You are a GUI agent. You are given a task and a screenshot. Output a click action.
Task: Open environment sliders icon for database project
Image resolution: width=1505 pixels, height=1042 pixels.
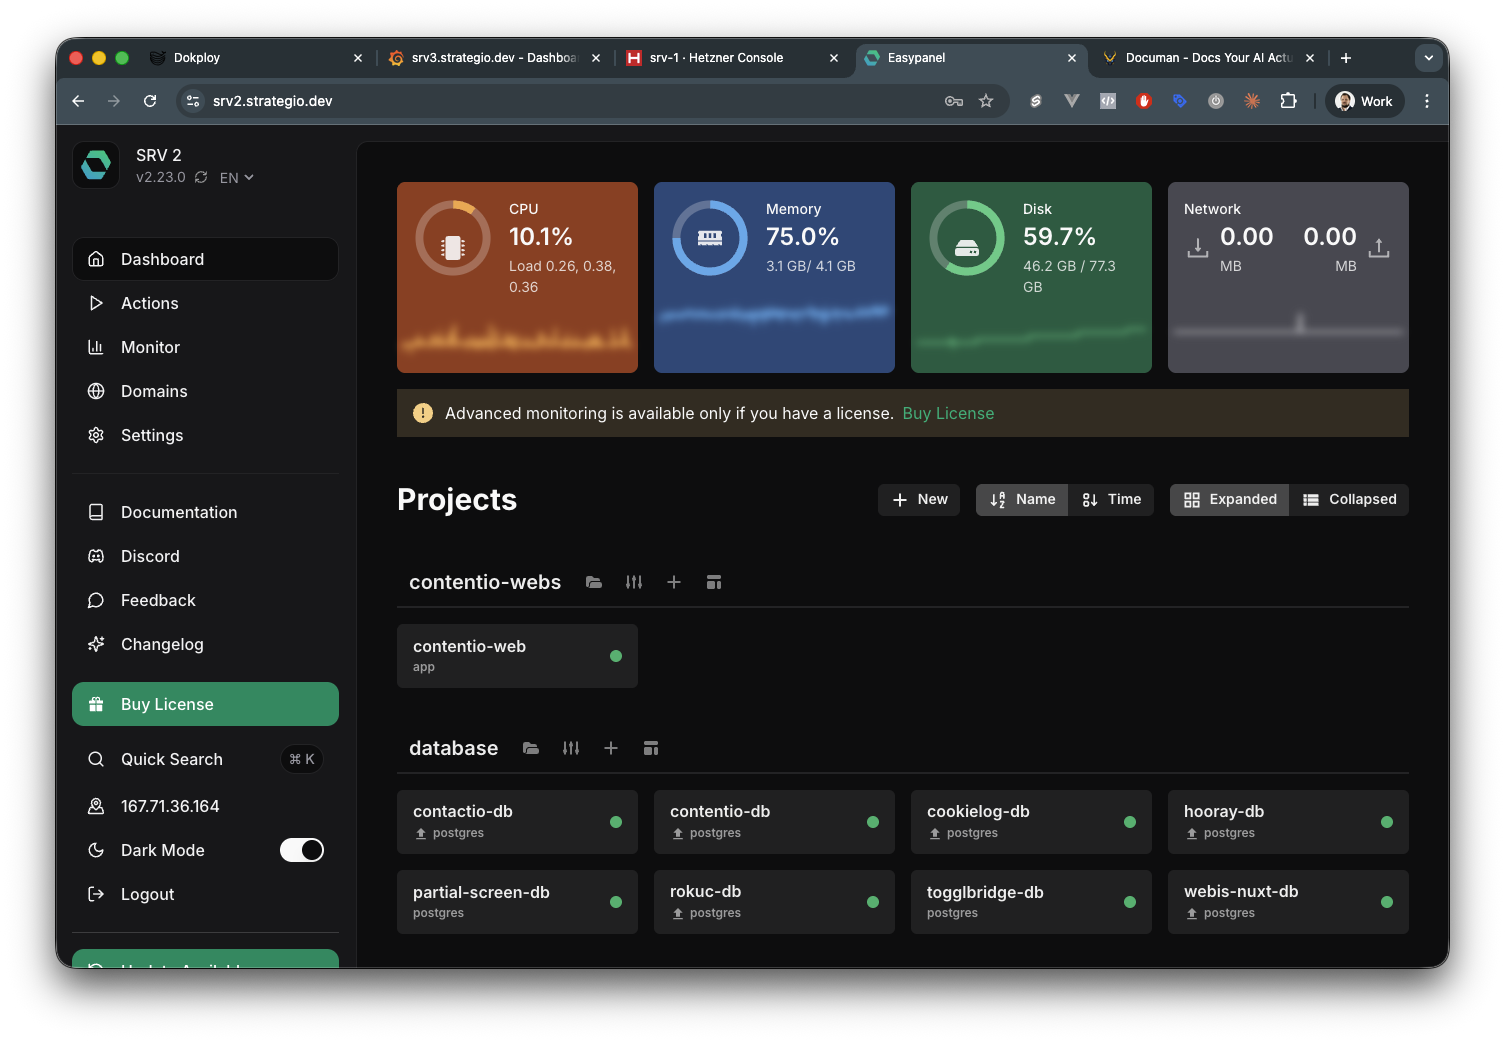(571, 748)
